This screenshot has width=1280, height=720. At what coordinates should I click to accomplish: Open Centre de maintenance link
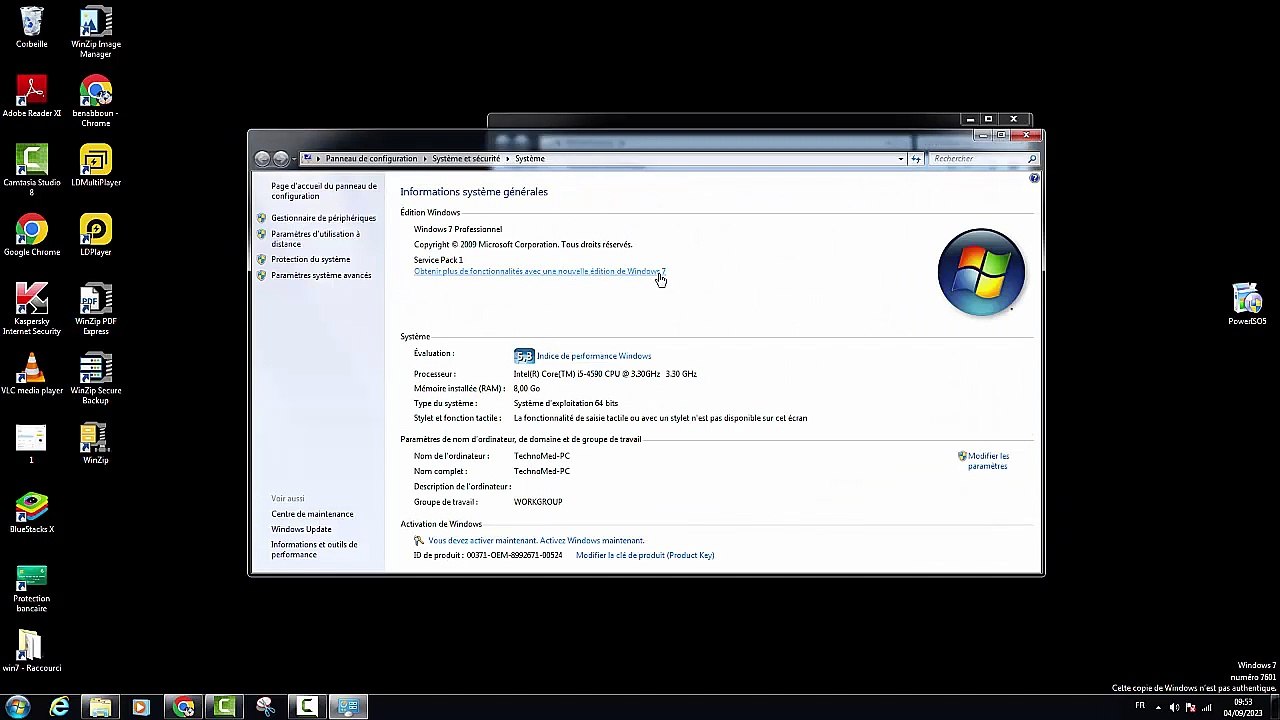312,514
